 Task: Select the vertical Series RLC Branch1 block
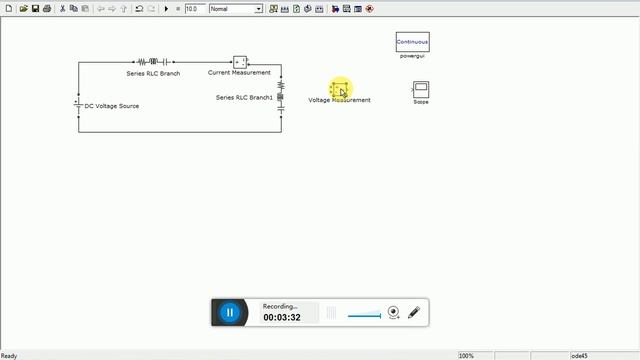tap(281, 97)
